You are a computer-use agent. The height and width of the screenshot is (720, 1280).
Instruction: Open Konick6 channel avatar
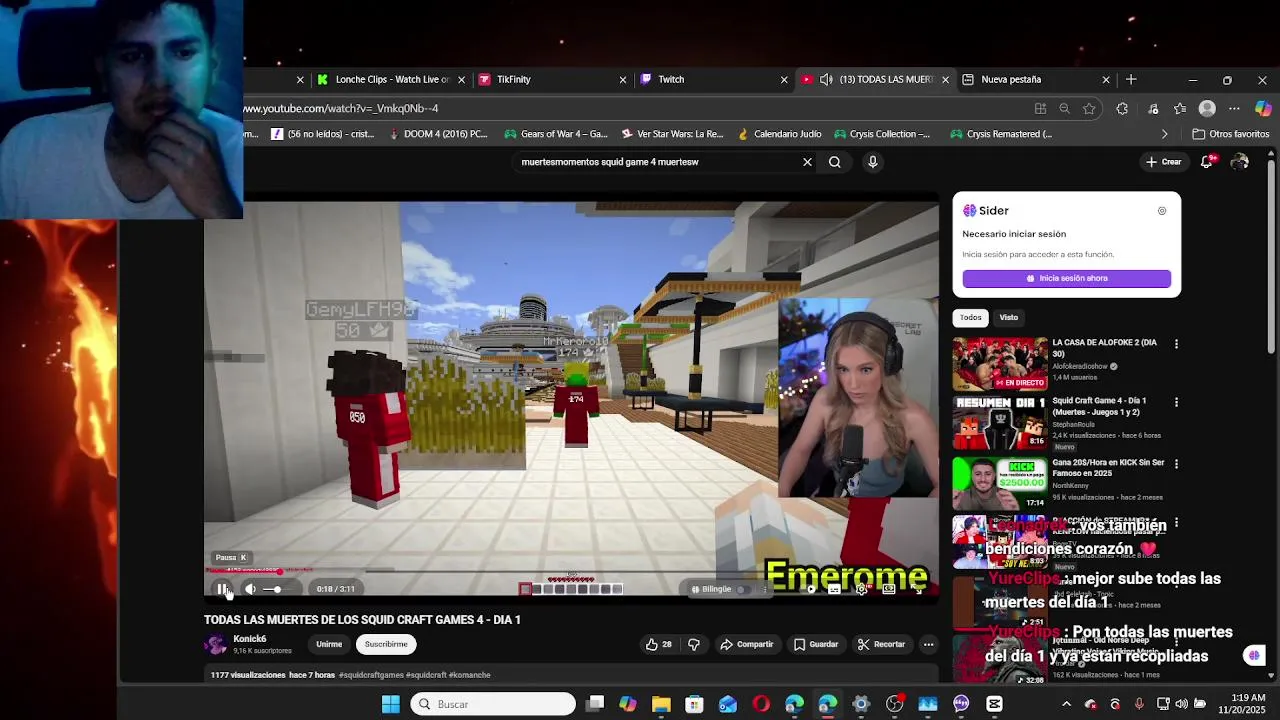(x=215, y=645)
